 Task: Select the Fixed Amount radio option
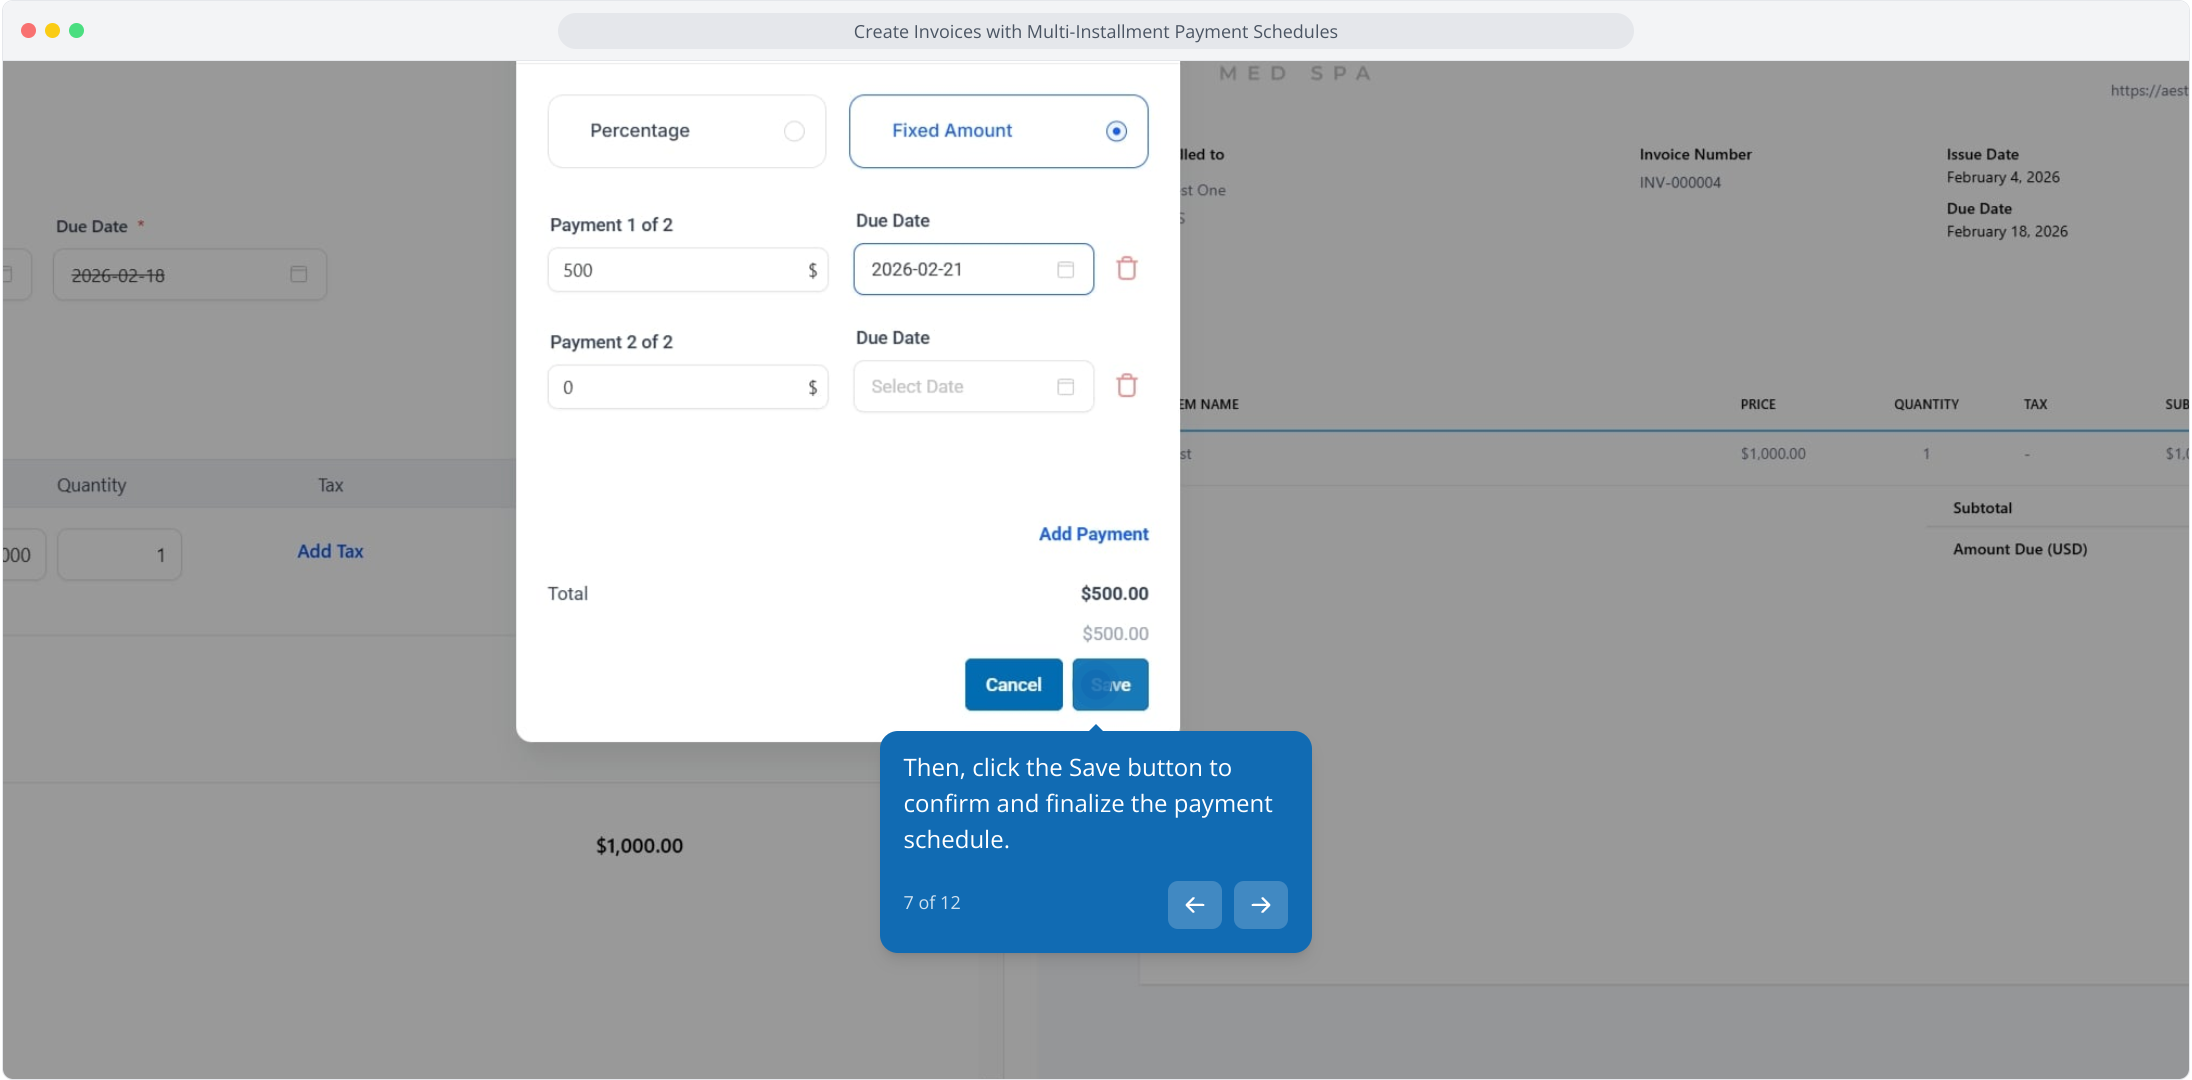coord(1116,131)
